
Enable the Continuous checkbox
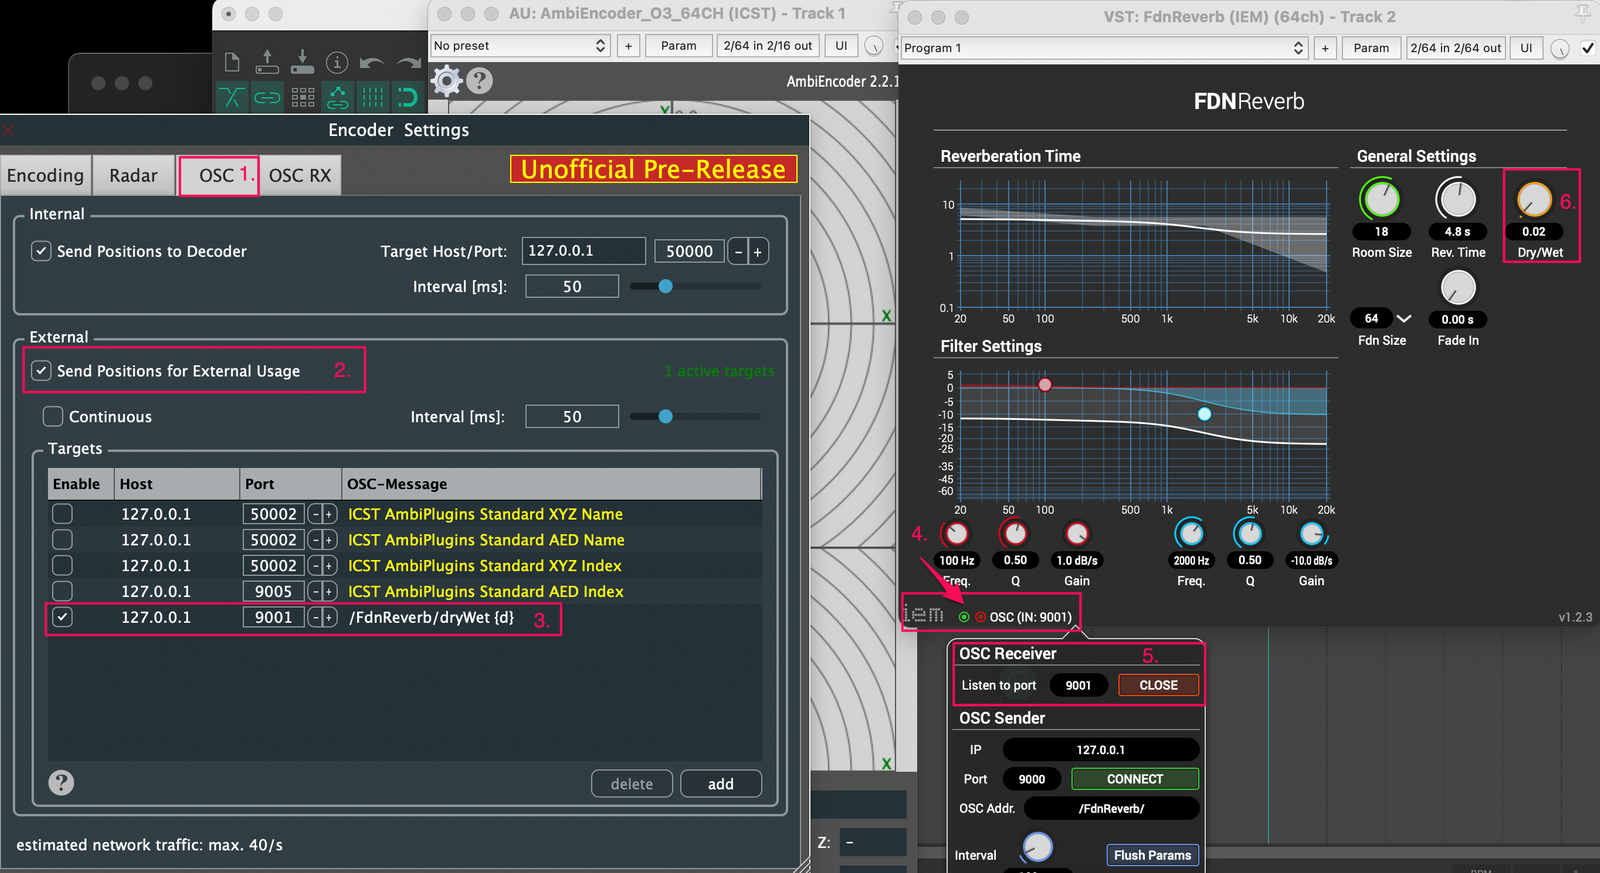(53, 416)
